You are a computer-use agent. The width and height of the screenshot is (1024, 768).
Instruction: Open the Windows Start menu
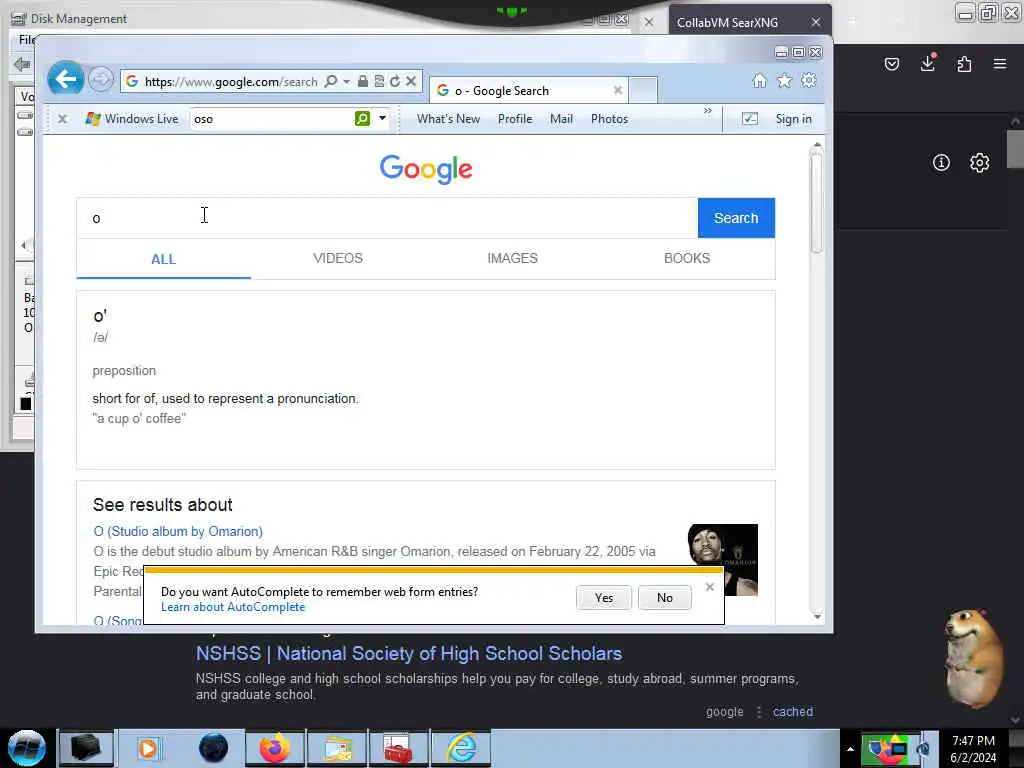26,748
